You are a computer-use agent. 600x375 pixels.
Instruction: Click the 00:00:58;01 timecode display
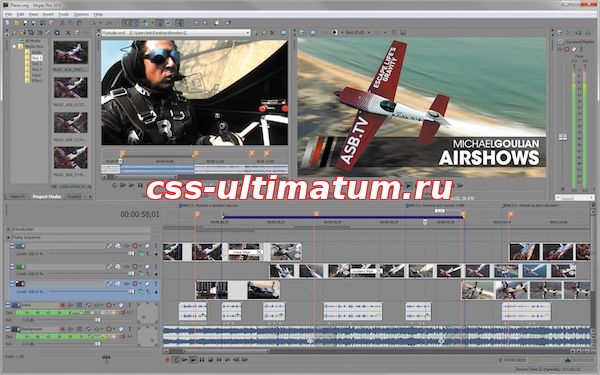point(140,214)
